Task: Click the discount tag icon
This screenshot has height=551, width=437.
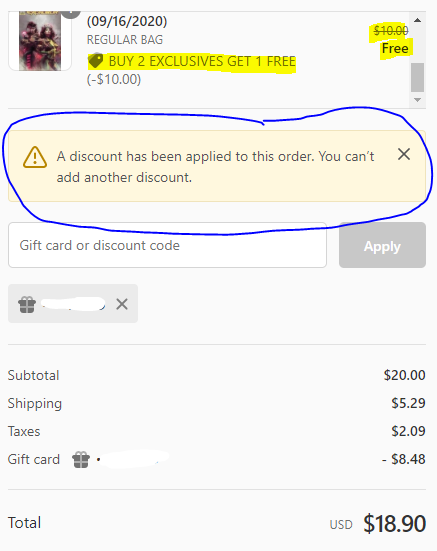Action: [x=95, y=61]
